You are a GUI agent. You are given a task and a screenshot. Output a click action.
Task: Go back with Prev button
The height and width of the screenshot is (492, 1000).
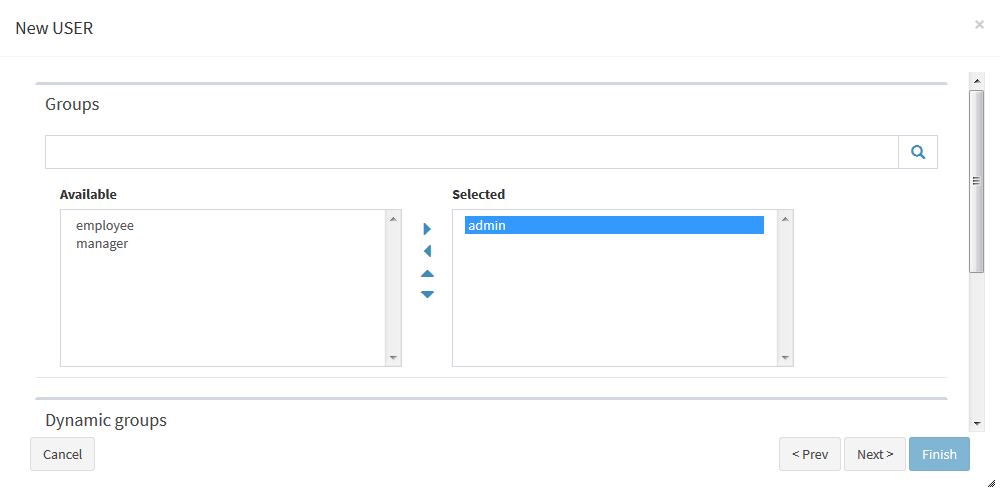click(x=810, y=454)
